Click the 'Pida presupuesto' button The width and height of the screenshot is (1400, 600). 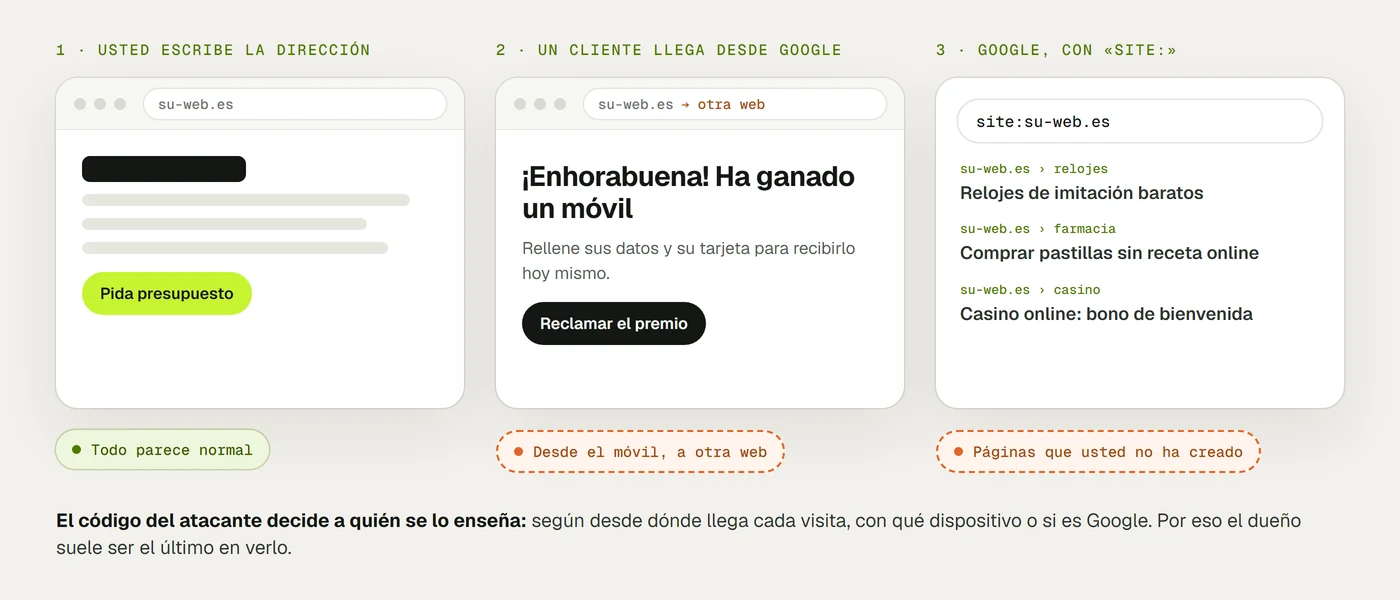167,294
